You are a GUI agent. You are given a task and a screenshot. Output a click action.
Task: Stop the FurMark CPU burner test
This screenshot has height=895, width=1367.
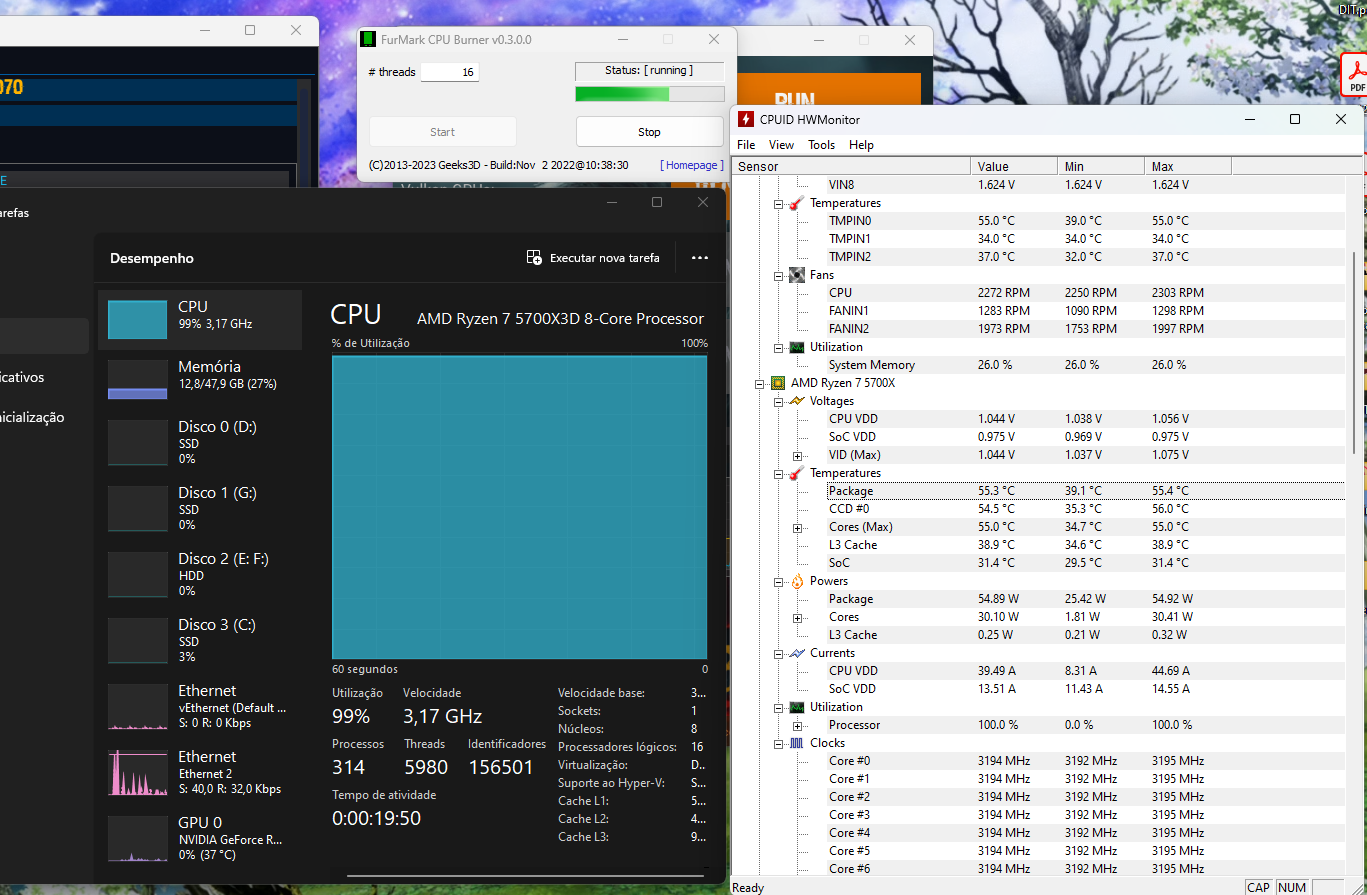point(649,132)
